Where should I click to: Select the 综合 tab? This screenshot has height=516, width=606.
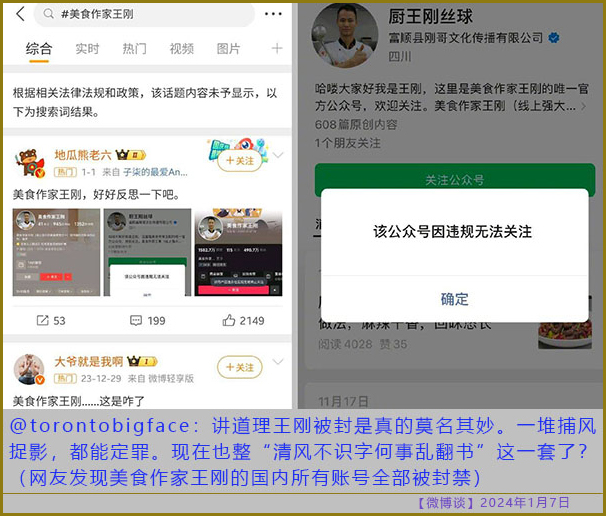coord(39,49)
